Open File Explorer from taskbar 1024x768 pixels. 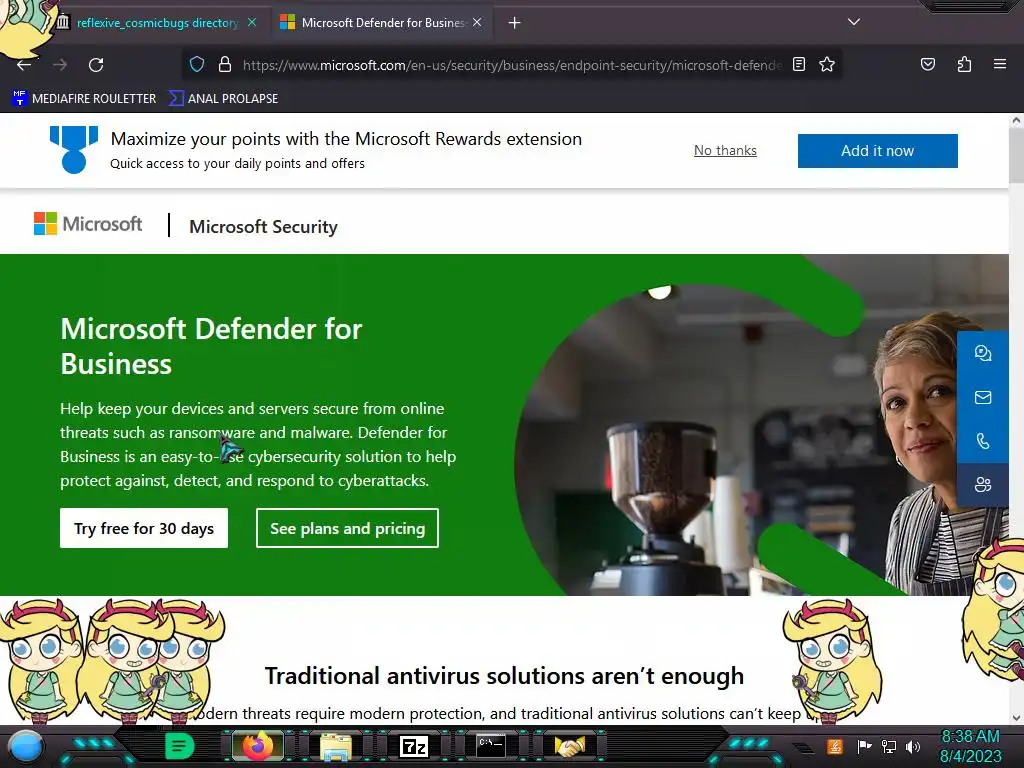(336, 747)
